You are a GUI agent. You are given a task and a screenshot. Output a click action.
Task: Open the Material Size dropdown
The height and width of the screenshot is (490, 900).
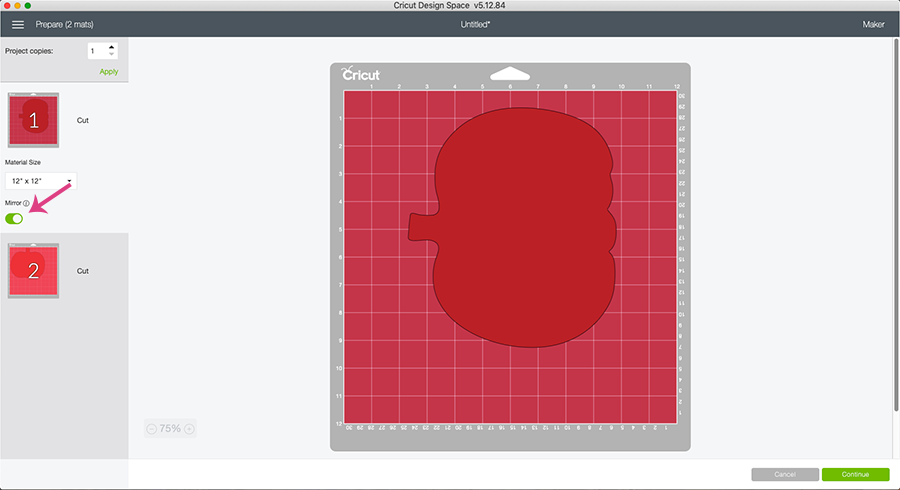click(x=40, y=181)
